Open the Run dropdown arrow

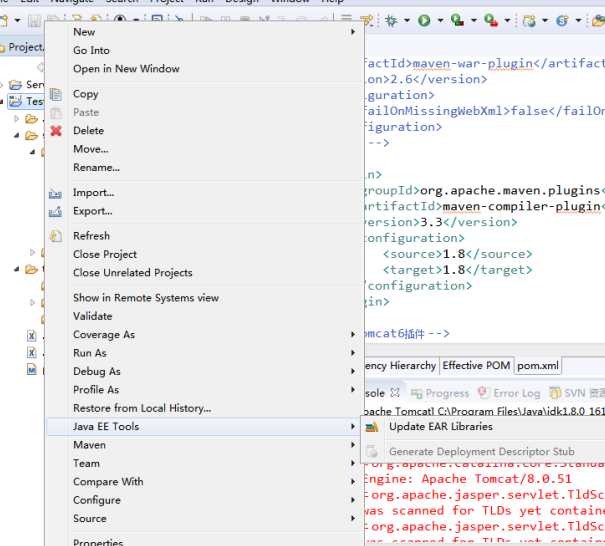(x=440, y=20)
